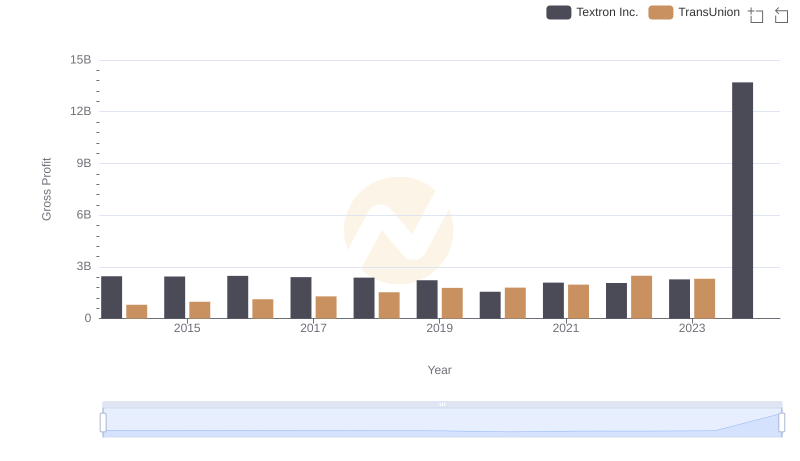Click the tall Textron Inc. bar for 2024
The image size is (800, 461).
[742, 200]
